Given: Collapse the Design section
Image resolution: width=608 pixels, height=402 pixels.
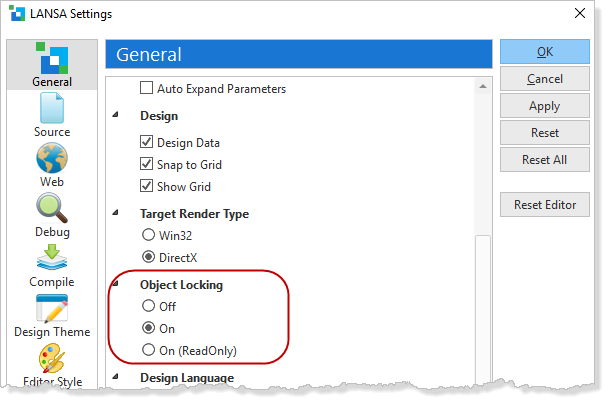Looking at the screenshot, I should pyautogui.click(x=115, y=115).
